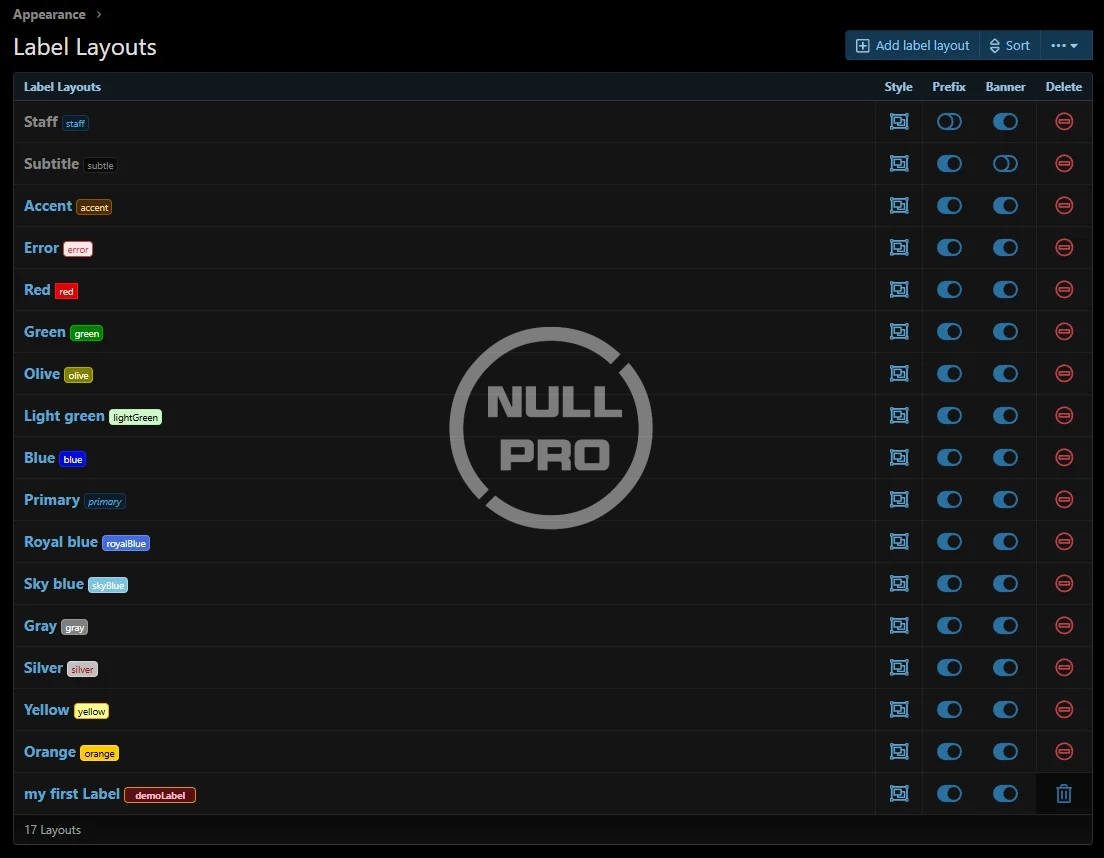1104x858 pixels.
Task: Click the demoLabel badge preview
Action: tap(160, 795)
